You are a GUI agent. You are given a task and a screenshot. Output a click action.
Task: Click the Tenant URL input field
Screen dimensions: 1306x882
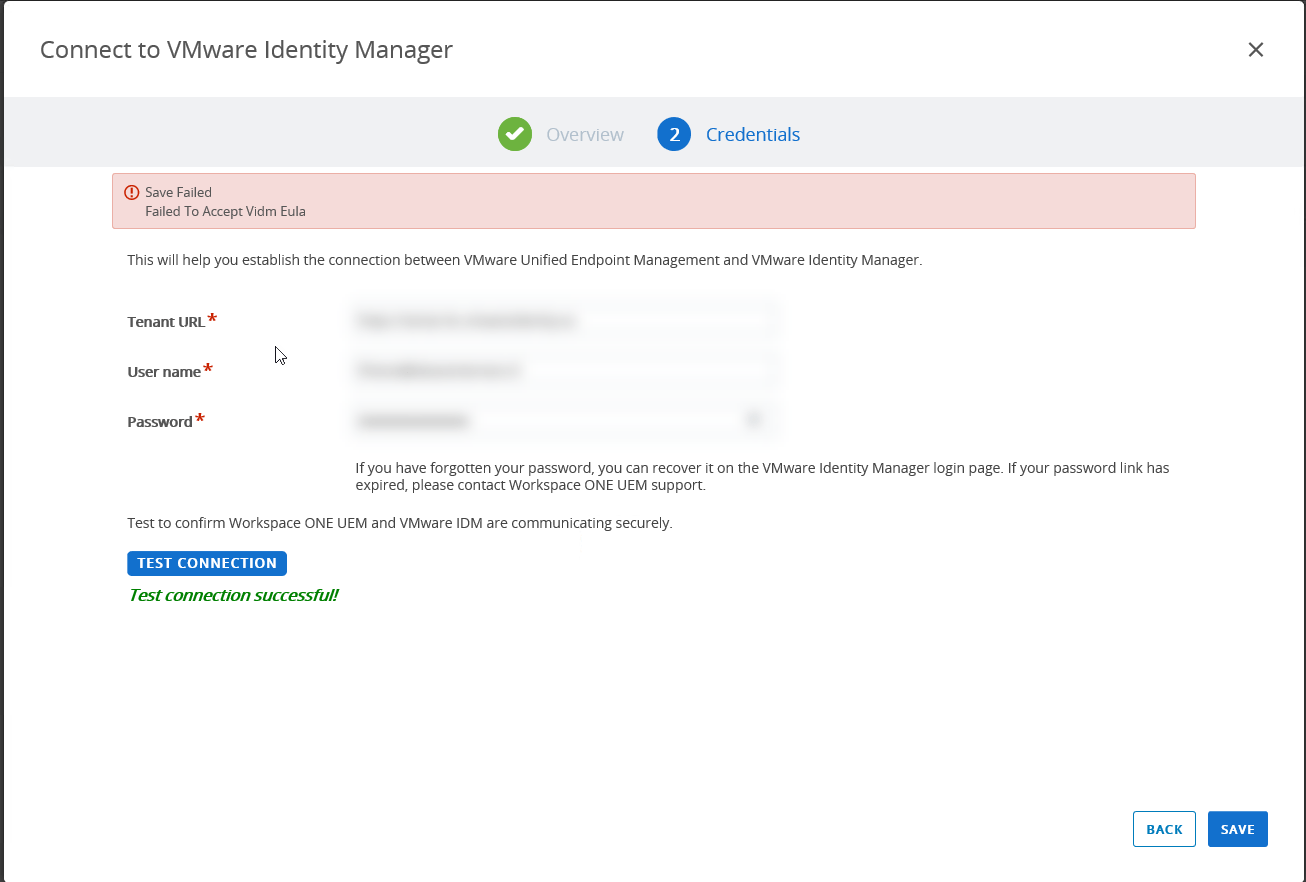click(565, 321)
